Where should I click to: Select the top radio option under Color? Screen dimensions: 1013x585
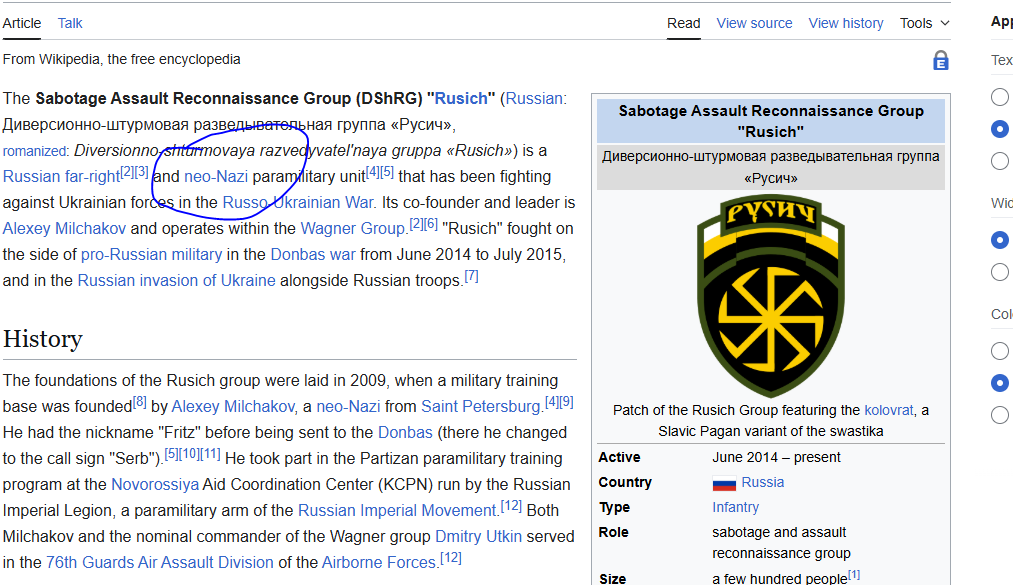tap(999, 351)
